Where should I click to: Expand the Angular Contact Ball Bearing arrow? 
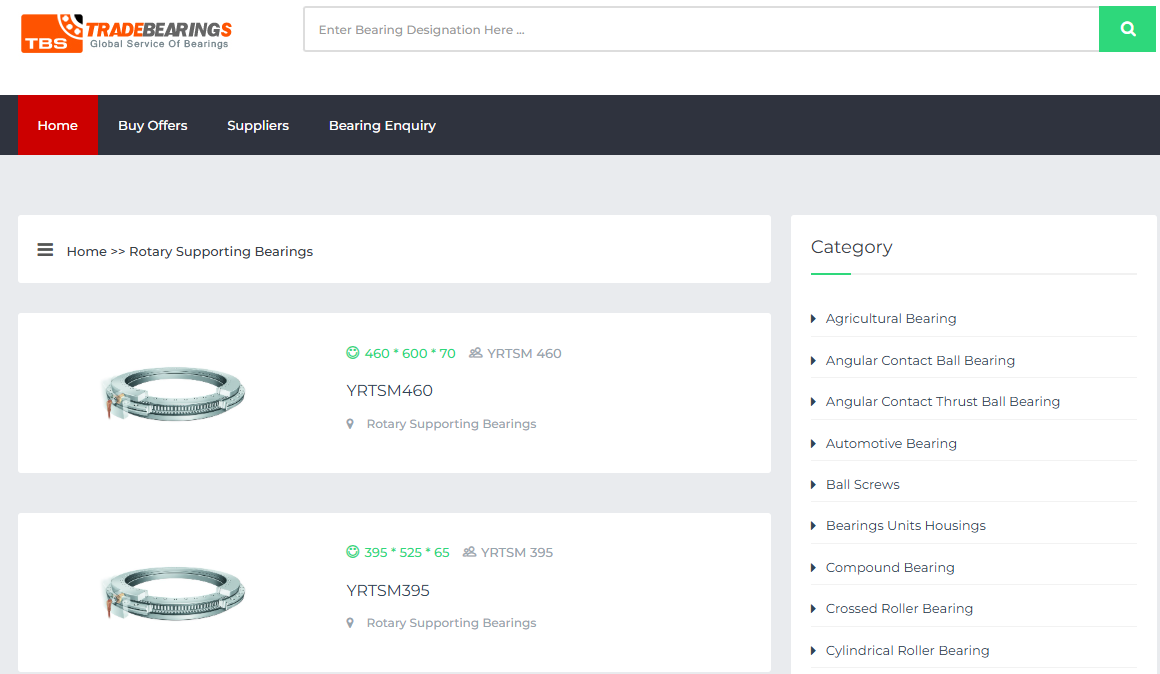(813, 360)
